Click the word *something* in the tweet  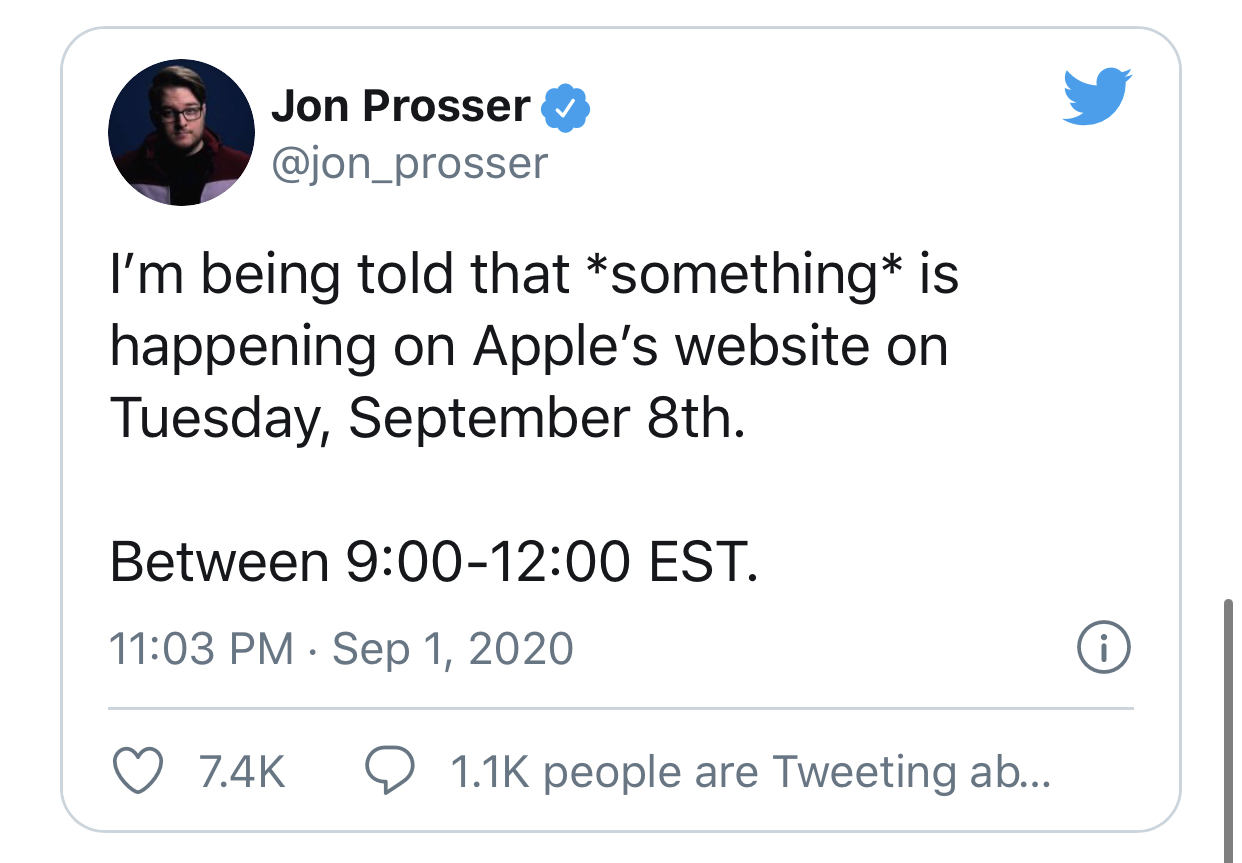pos(742,276)
